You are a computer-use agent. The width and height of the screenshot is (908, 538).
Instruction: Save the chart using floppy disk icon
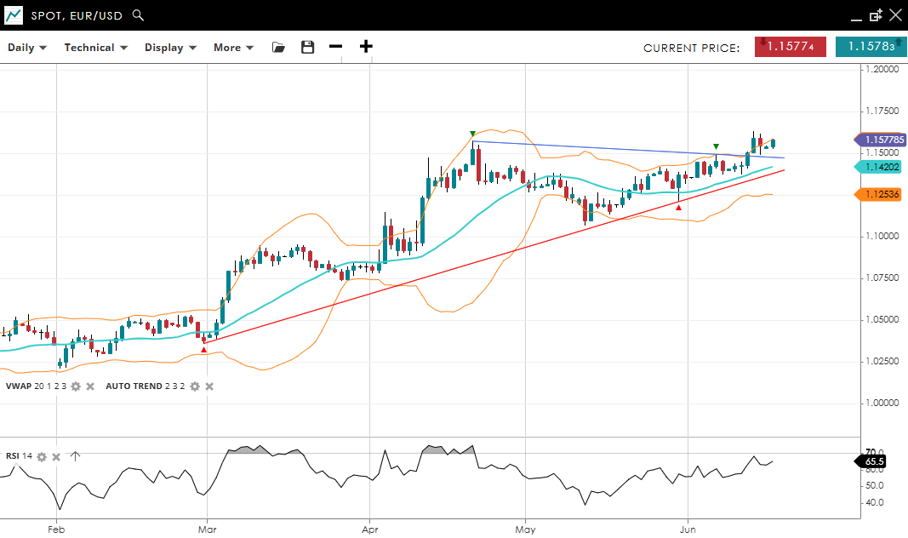click(x=307, y=47)
